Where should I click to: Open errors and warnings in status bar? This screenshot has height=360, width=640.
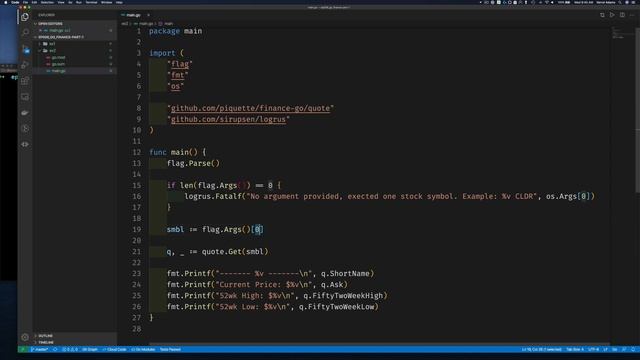click(x=70, y=349)
